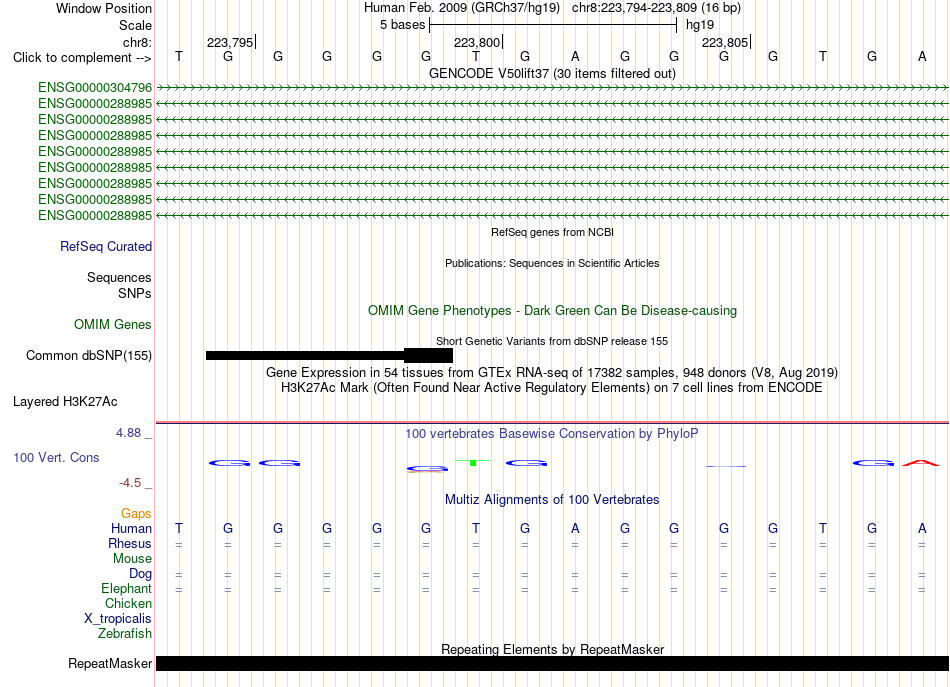Click 'Publications: Sequences in Scientific Articles' title

tap(552, 263)
